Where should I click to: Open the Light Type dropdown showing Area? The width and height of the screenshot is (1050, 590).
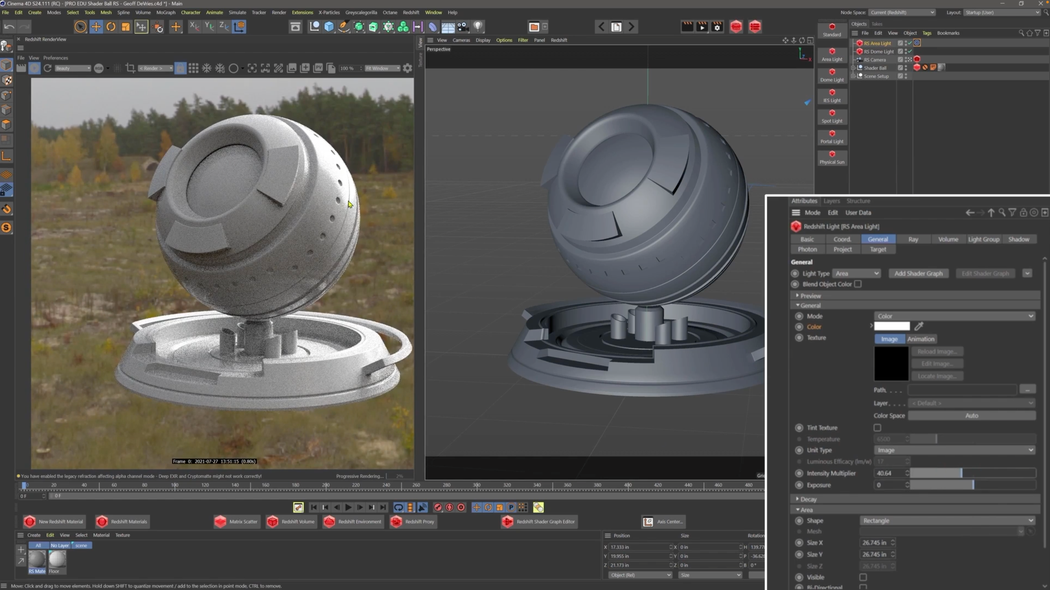(856, 273)
